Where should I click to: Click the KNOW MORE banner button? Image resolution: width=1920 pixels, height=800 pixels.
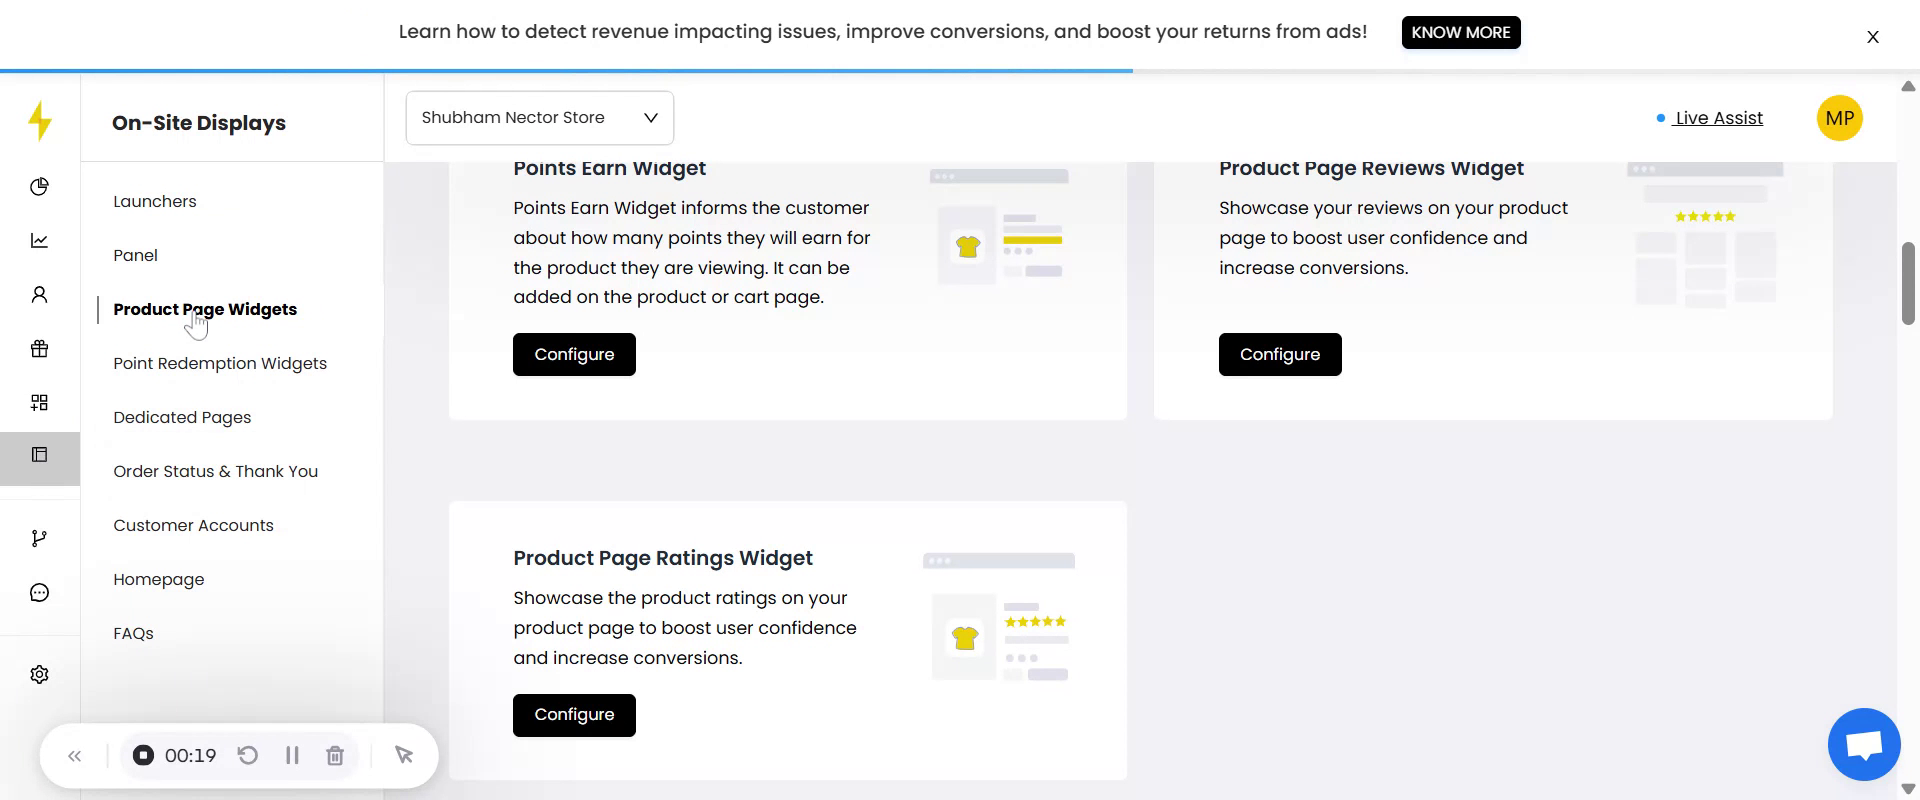click(x=1460, y=32)
